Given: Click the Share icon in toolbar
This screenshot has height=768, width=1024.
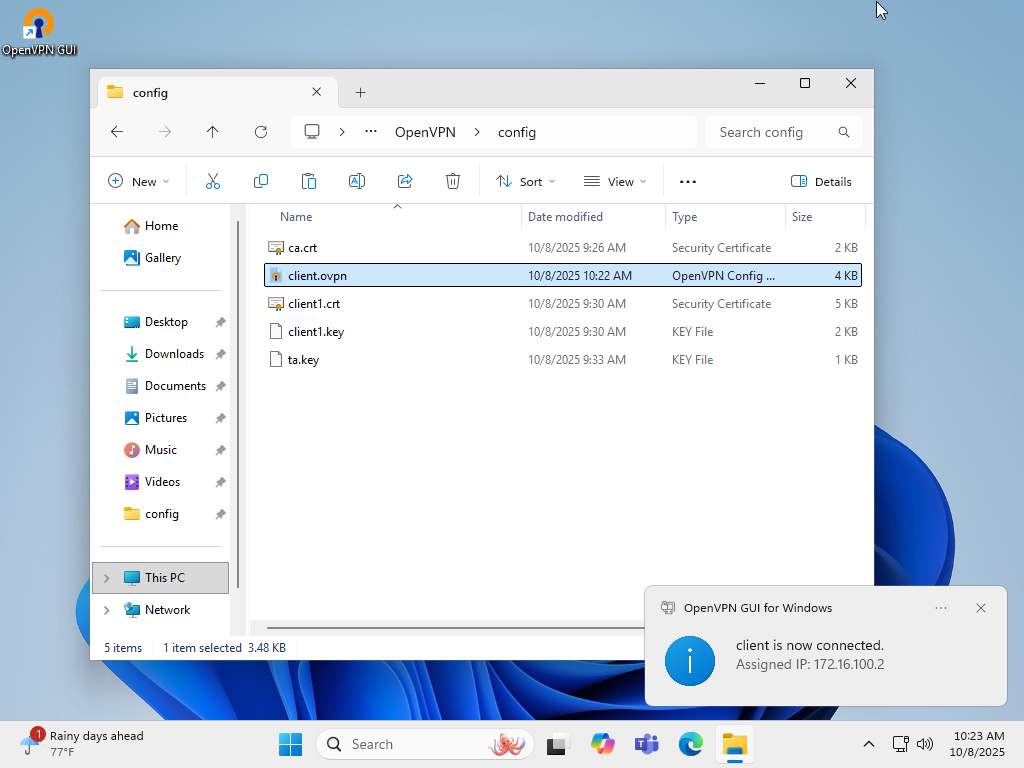Looking at the screenshot, I should tap(405, 181).
